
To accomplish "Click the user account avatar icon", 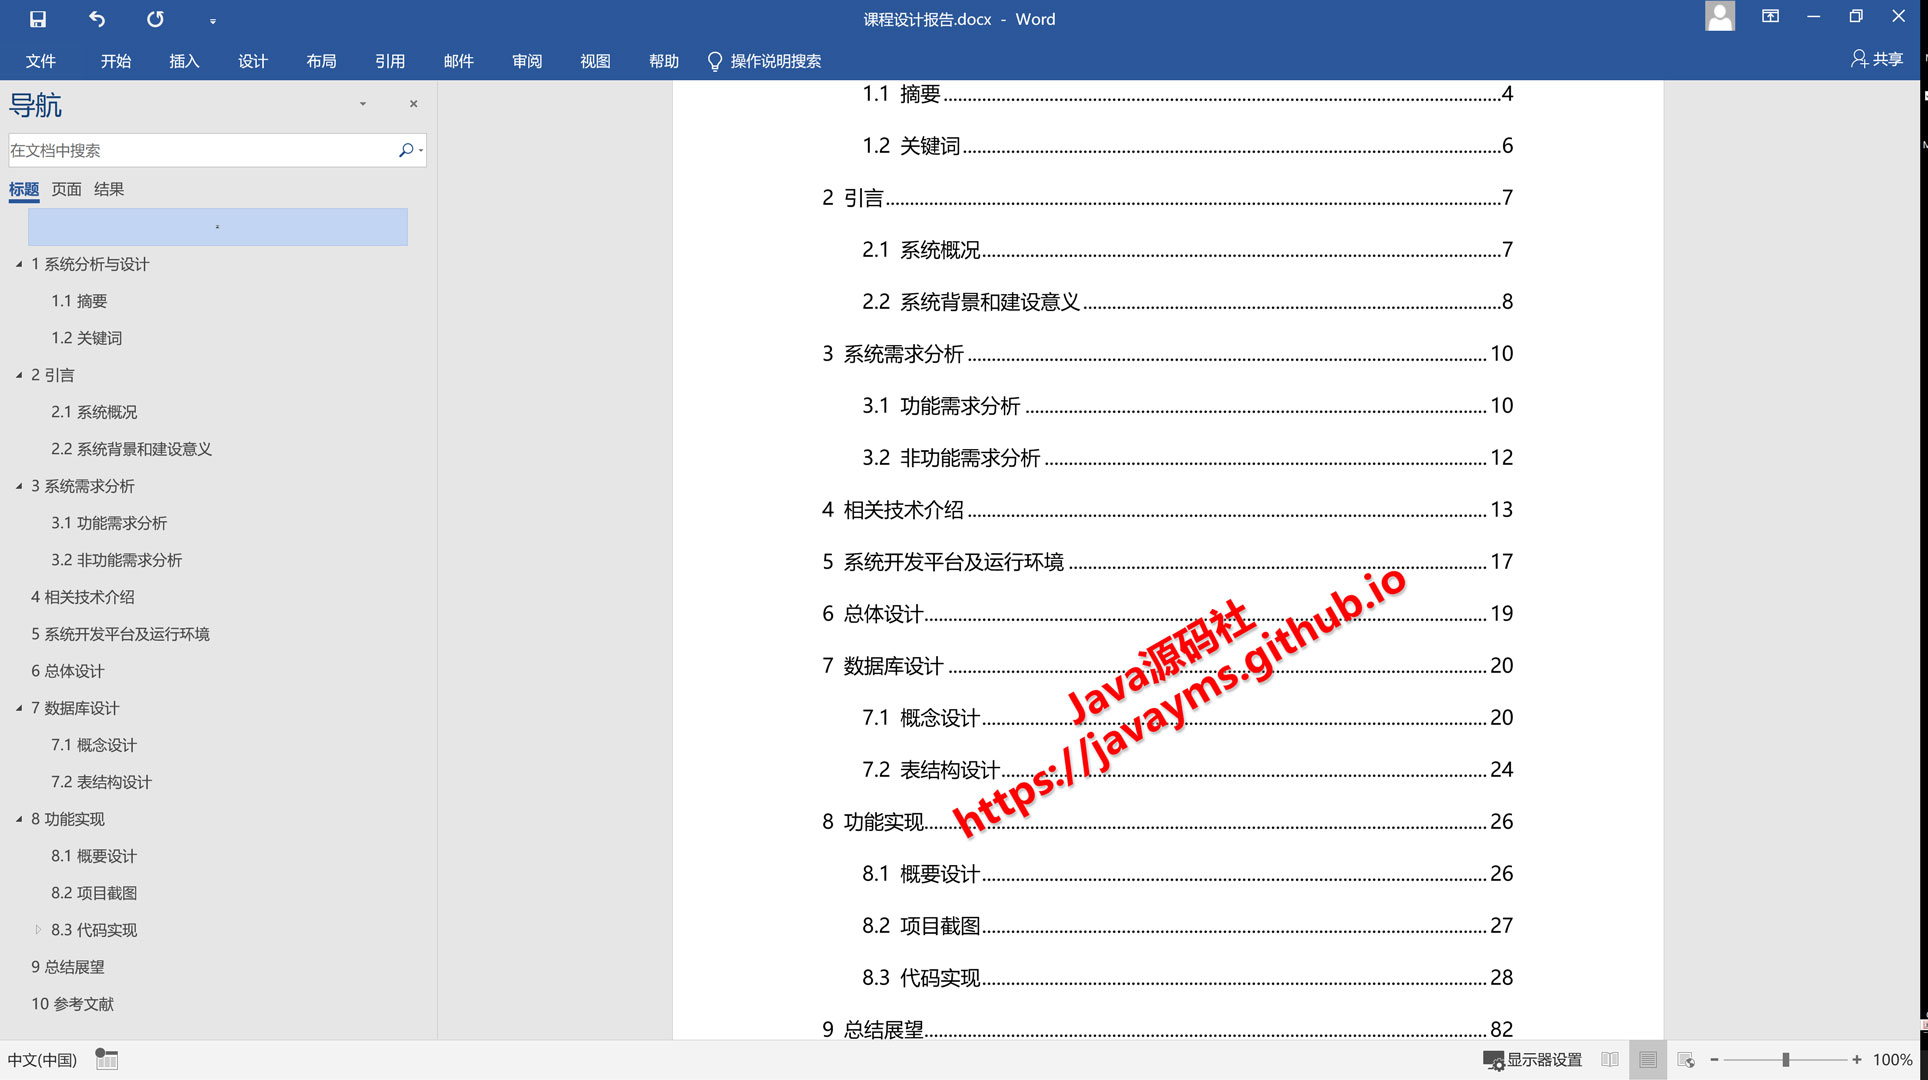I will (x=1719, y=17).
